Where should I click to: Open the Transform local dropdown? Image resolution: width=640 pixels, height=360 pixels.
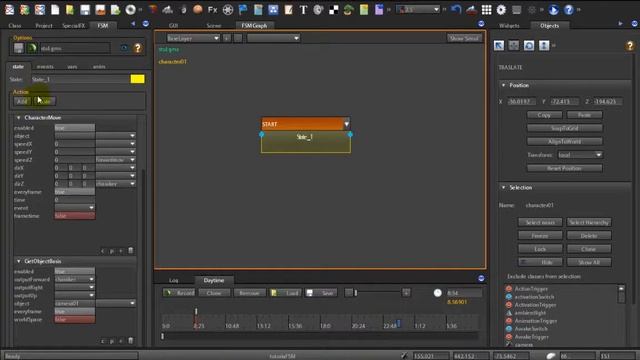pos(580,155)
